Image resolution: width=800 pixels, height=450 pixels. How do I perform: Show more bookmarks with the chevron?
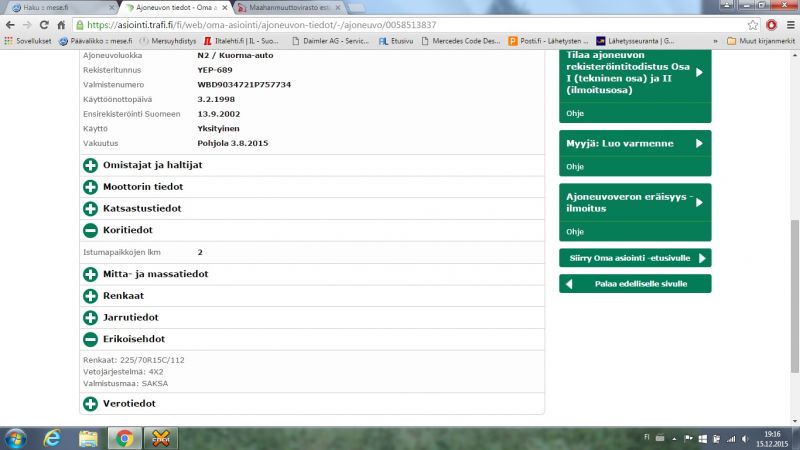(715, 41)
